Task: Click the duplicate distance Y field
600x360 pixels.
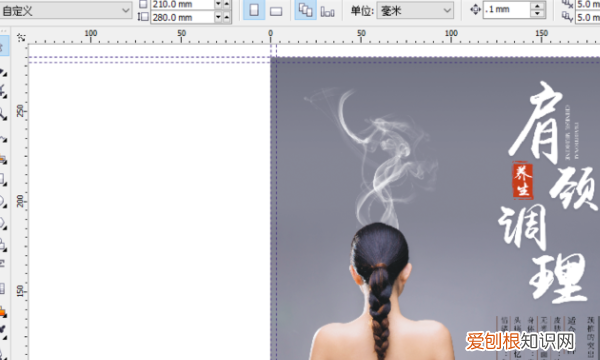Action: pos(588,17)
